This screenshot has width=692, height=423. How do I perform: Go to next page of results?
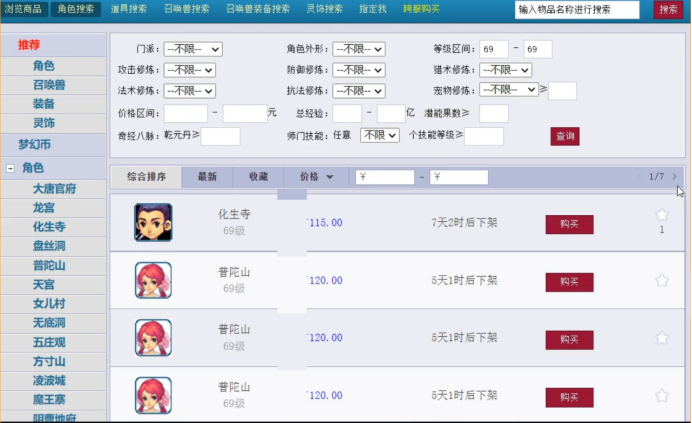coord(675,177)
